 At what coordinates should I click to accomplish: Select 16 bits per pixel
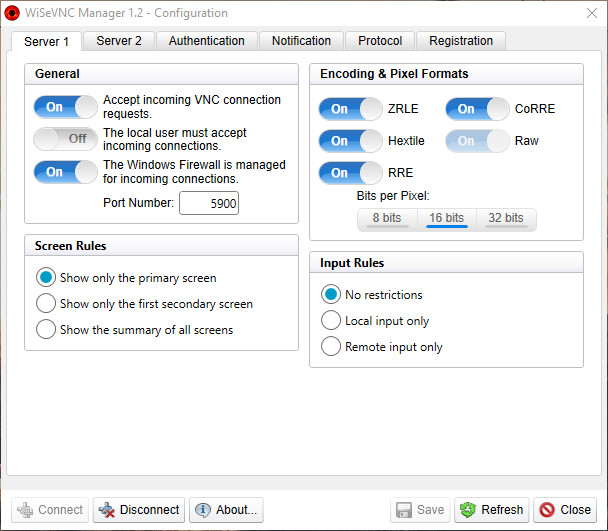click(447, 219)
